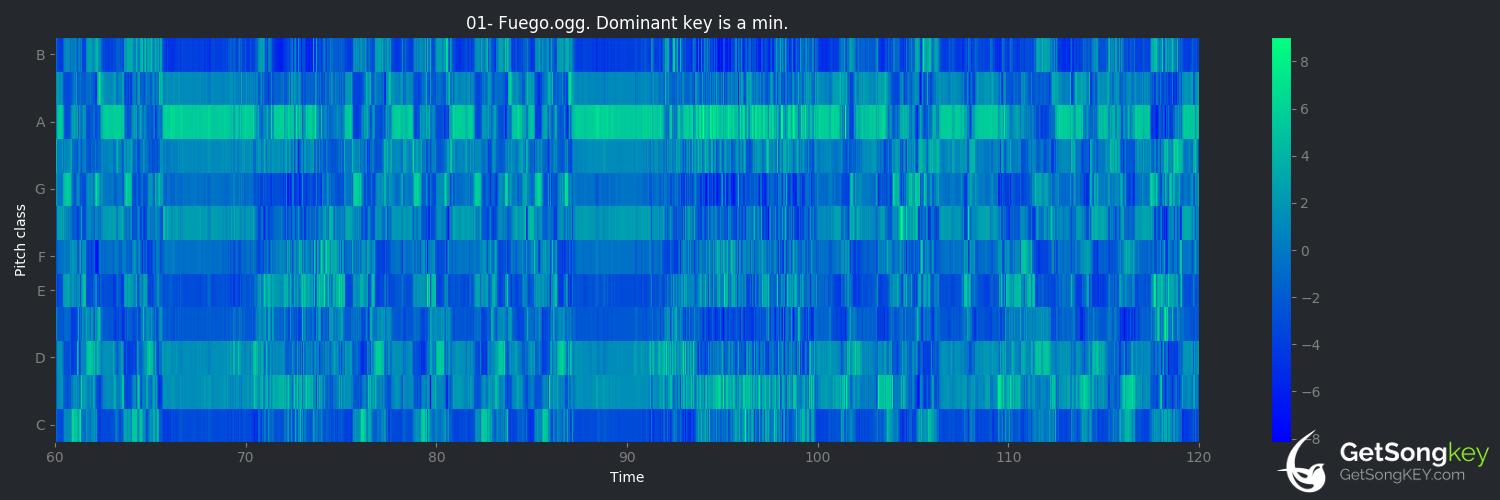Click the 'A' pitch class tick label
The height and width of the screenshot is (500, 1500).
pos(41,122)
